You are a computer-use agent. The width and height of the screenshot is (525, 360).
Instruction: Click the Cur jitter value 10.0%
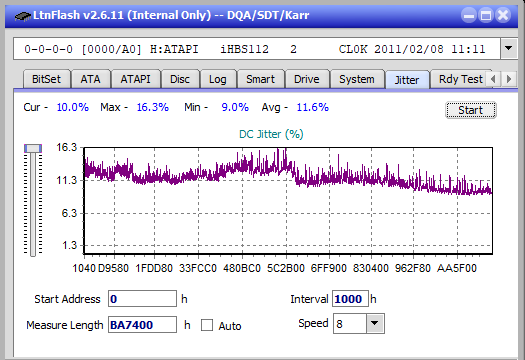72,107
